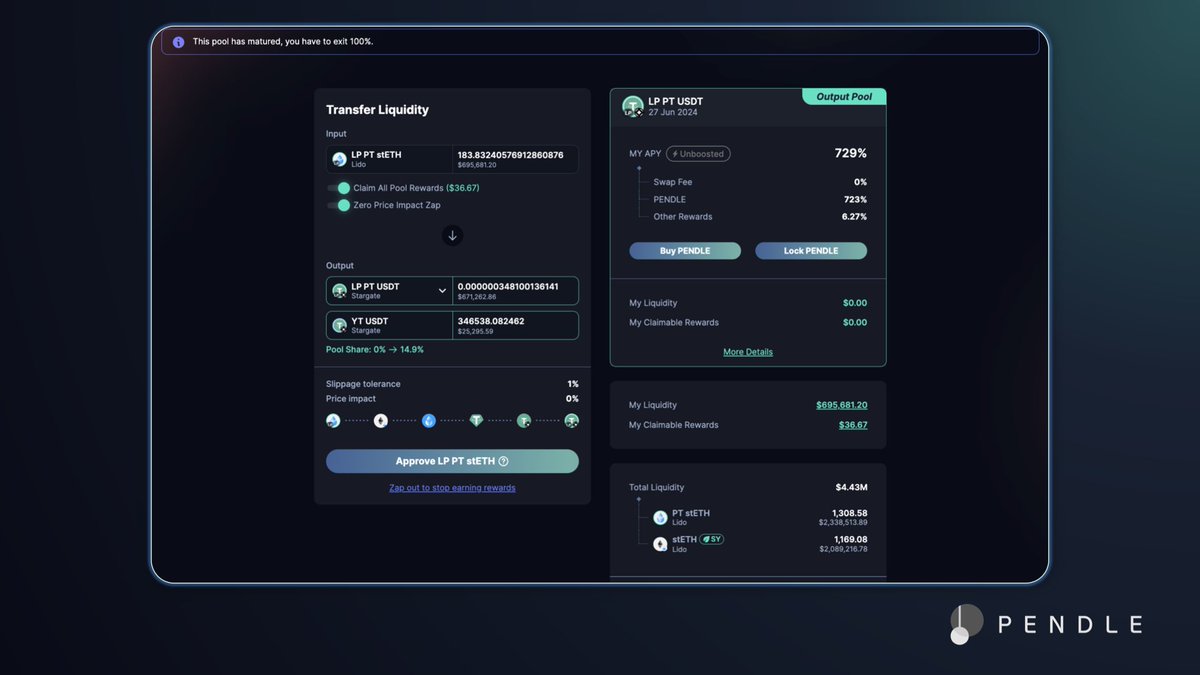This screenshot has width=1200, height=675.
Task: Toggle Claim All Pool Rewards switch
Action: (339, 188)
